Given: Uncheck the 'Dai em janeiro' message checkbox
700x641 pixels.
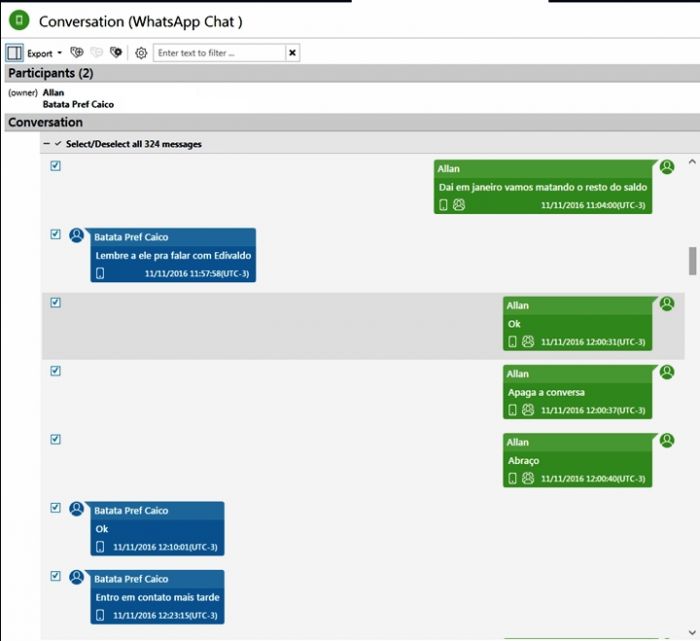Looking at the screenshot, I should click(x=55, y=166).
